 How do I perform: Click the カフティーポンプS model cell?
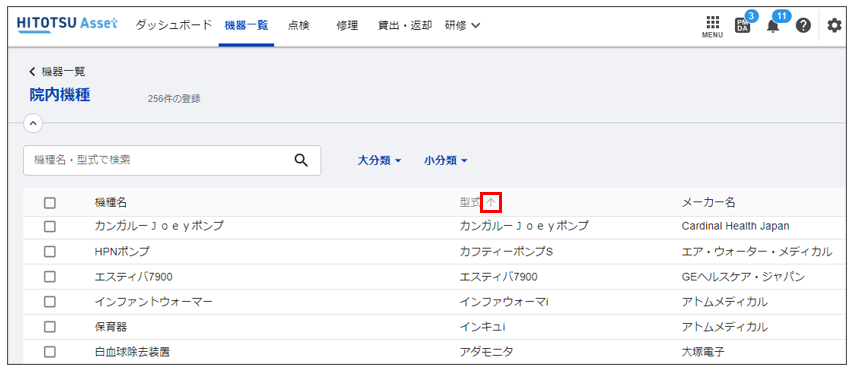[507, 252]
